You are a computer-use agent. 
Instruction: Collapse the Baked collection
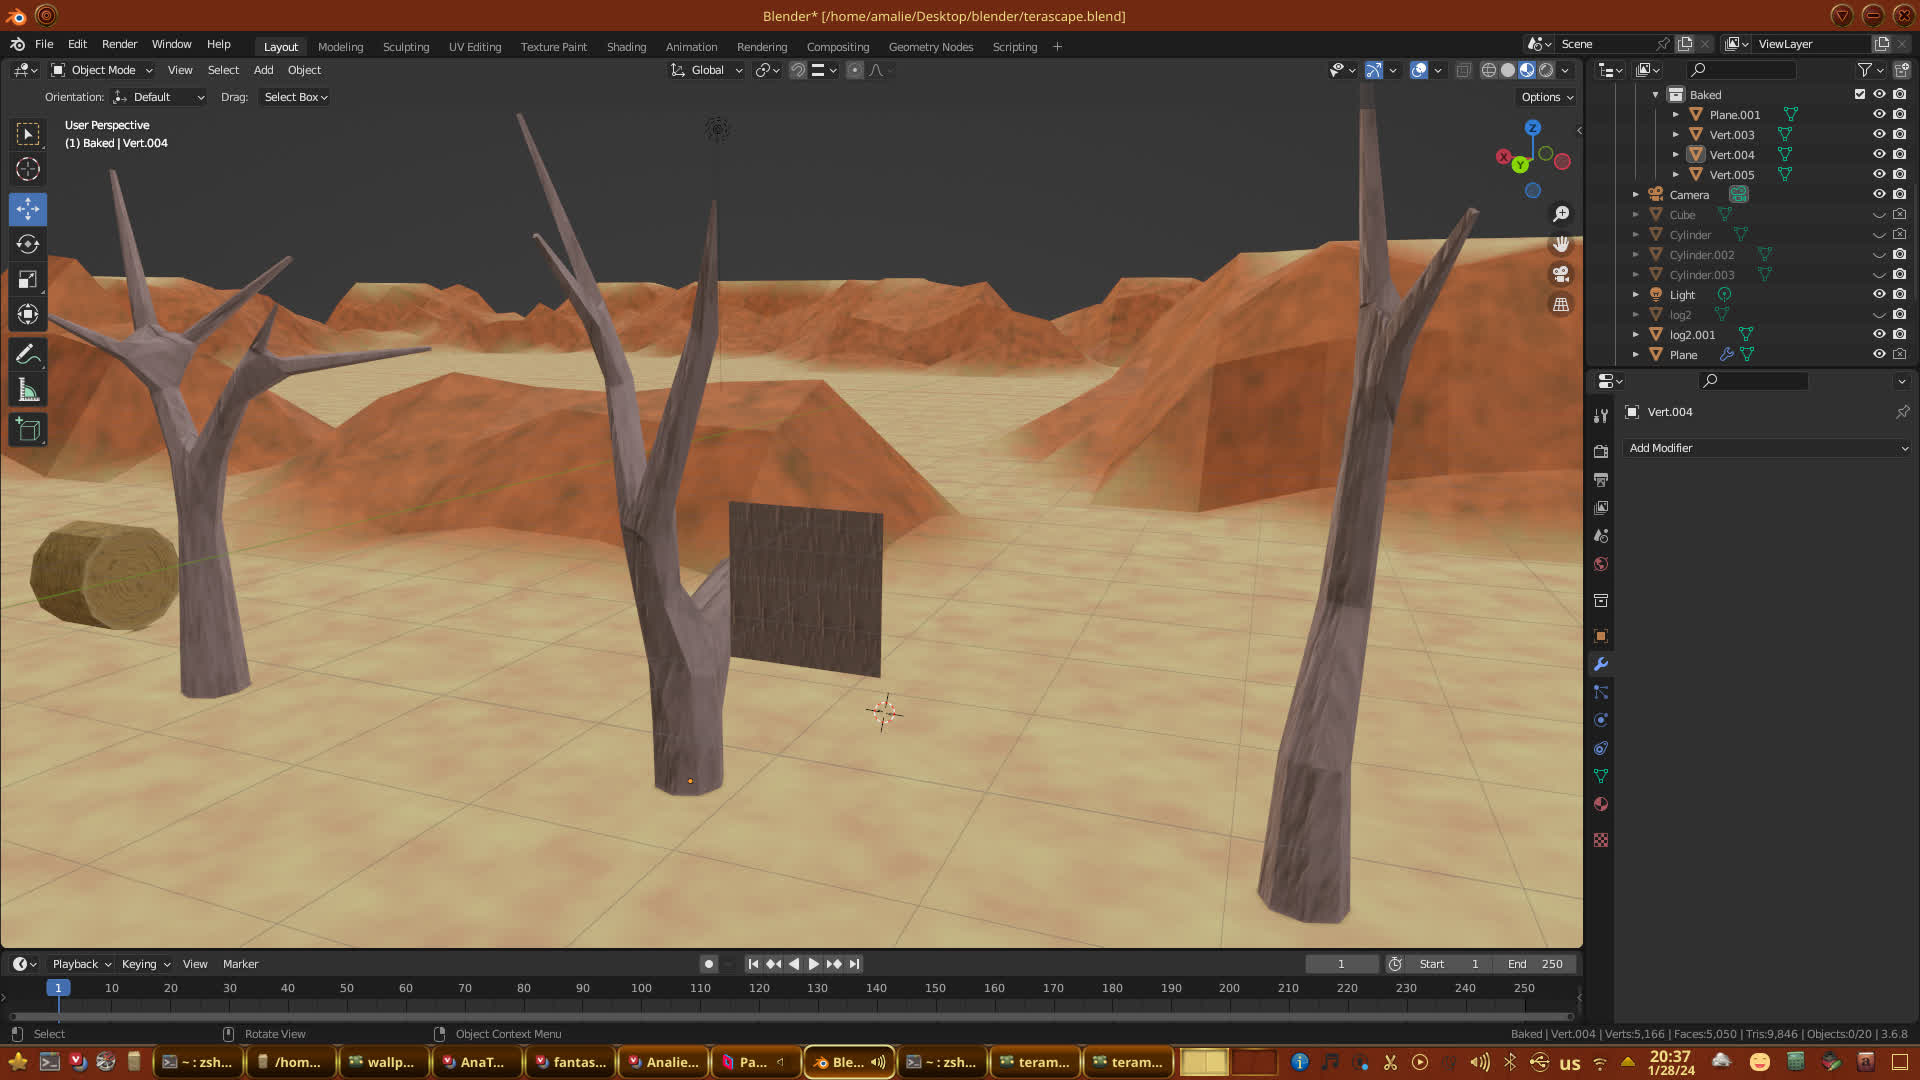1655,95
